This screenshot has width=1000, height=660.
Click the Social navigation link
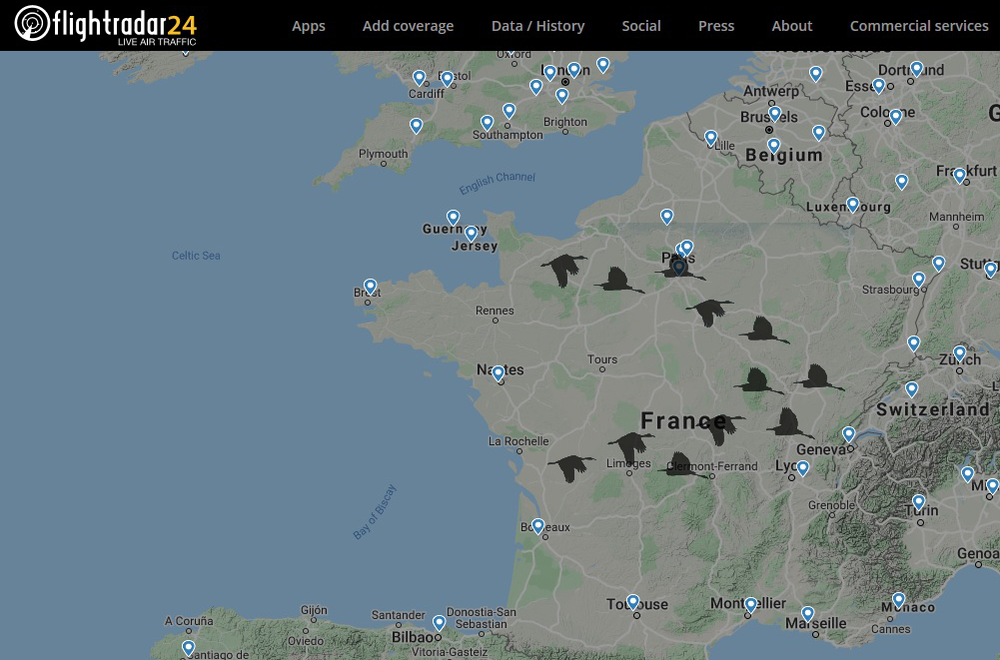click(x=641, y=26)
